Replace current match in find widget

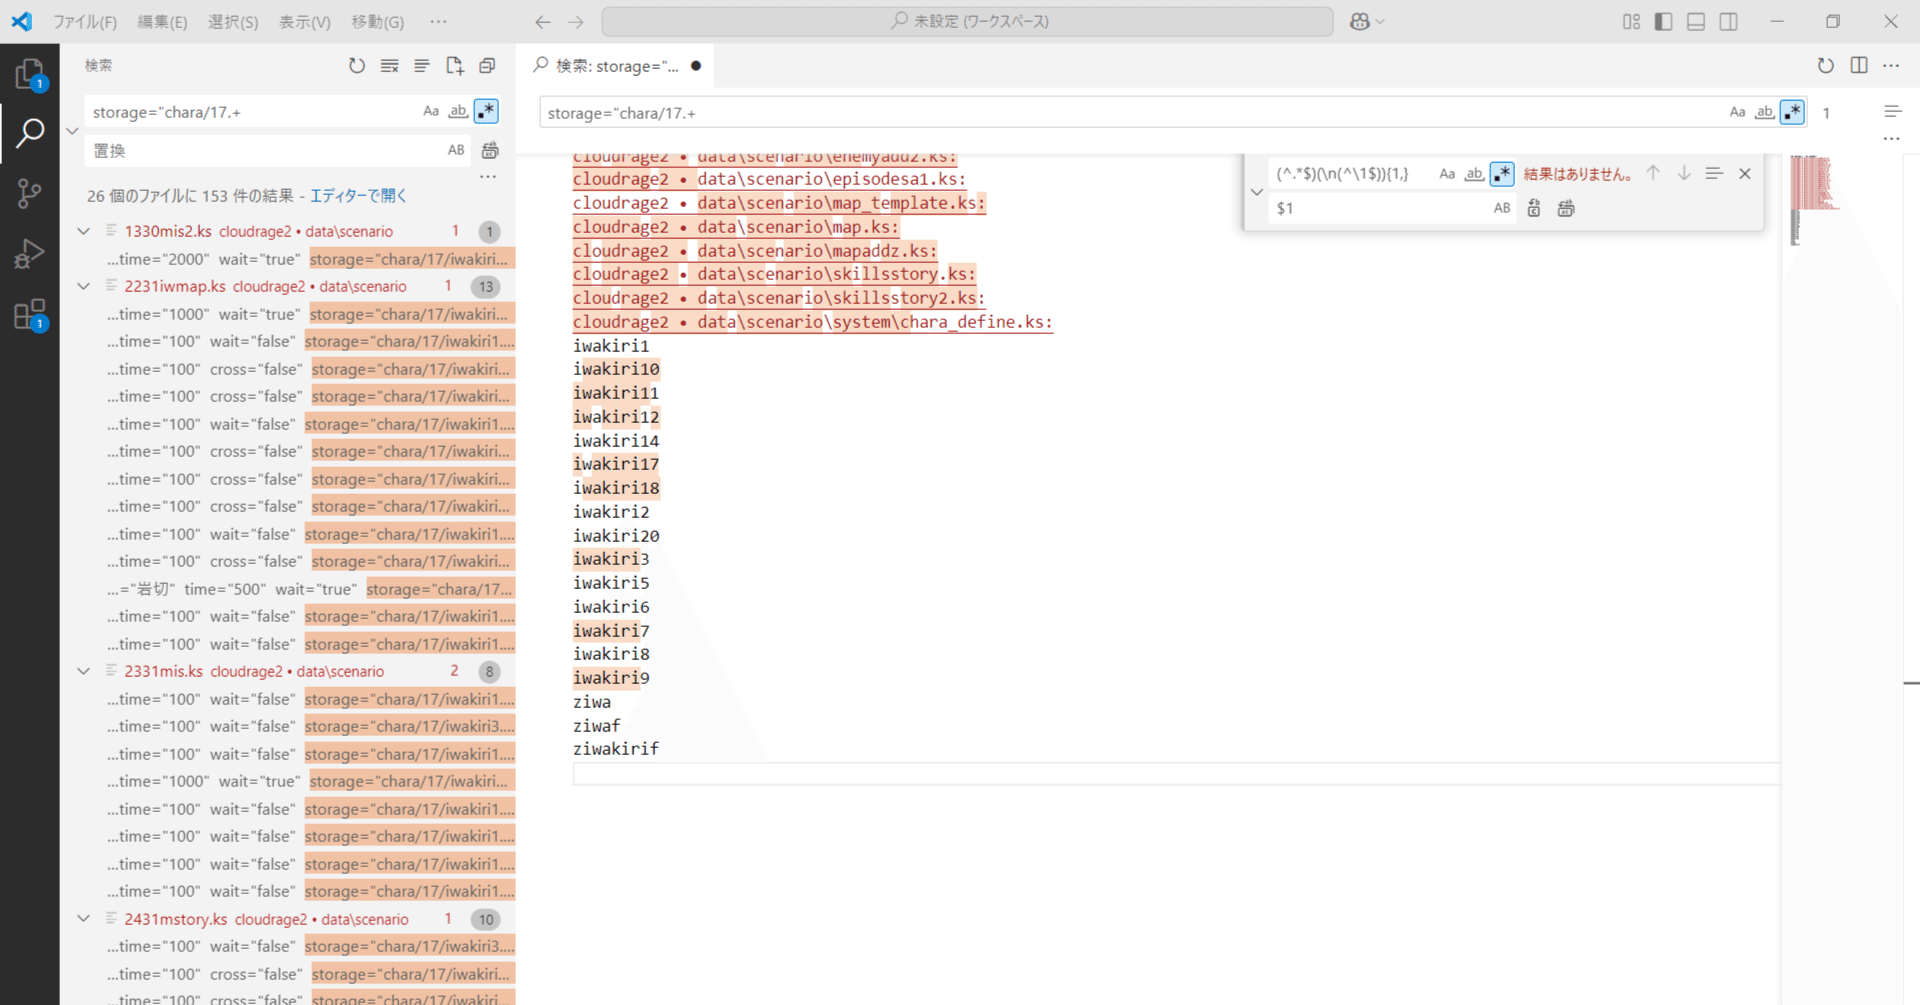(x=1534, y=208)
